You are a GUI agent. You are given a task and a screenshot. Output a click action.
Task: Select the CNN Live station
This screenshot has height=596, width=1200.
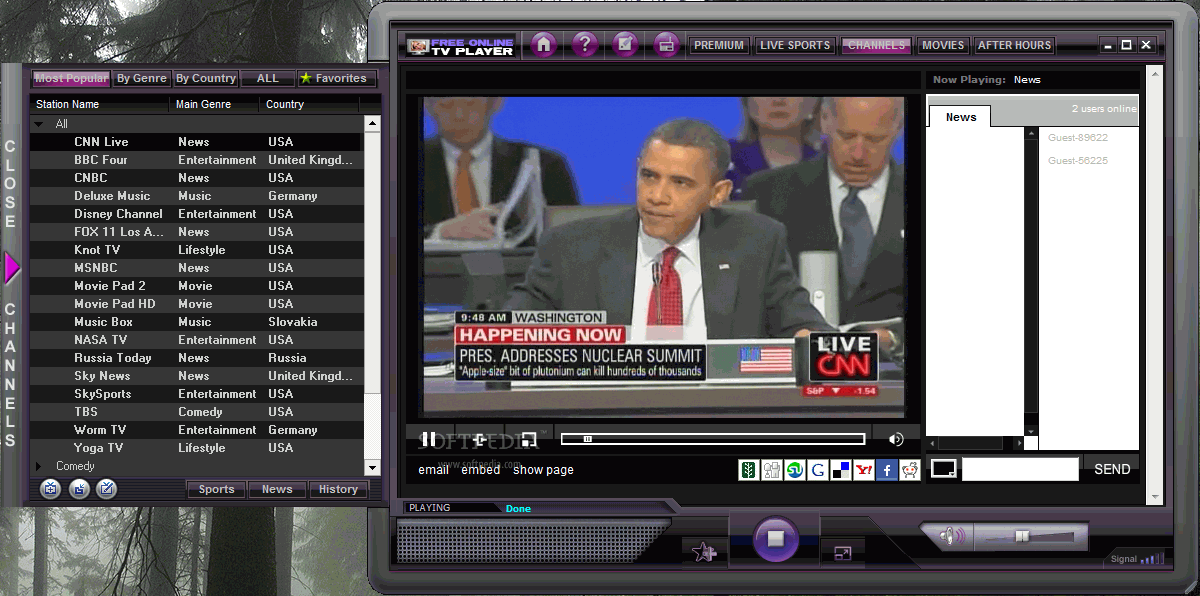coord(196,142)
